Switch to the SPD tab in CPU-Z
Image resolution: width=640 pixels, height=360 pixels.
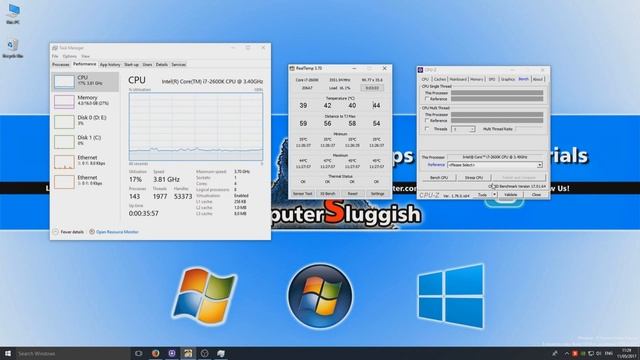(x=492, y=79)
